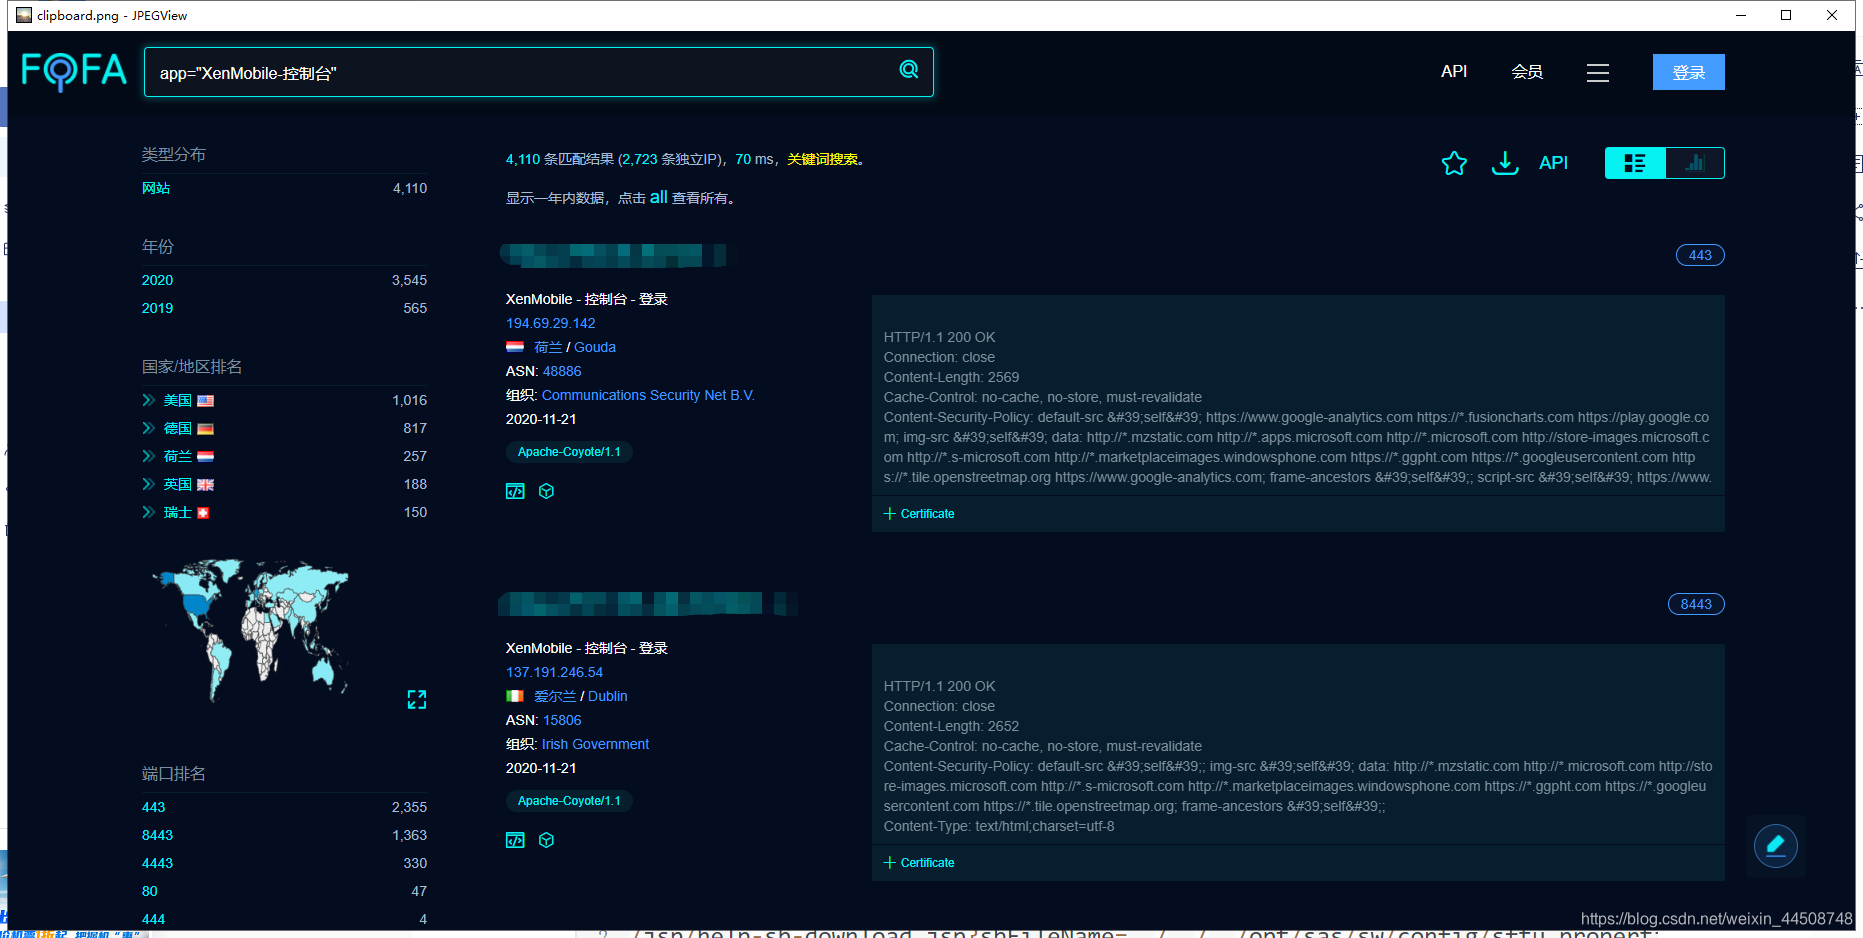Click 爱尔兰 country link in second result
The image size is (1863, 938).
(x=555, y=696)
